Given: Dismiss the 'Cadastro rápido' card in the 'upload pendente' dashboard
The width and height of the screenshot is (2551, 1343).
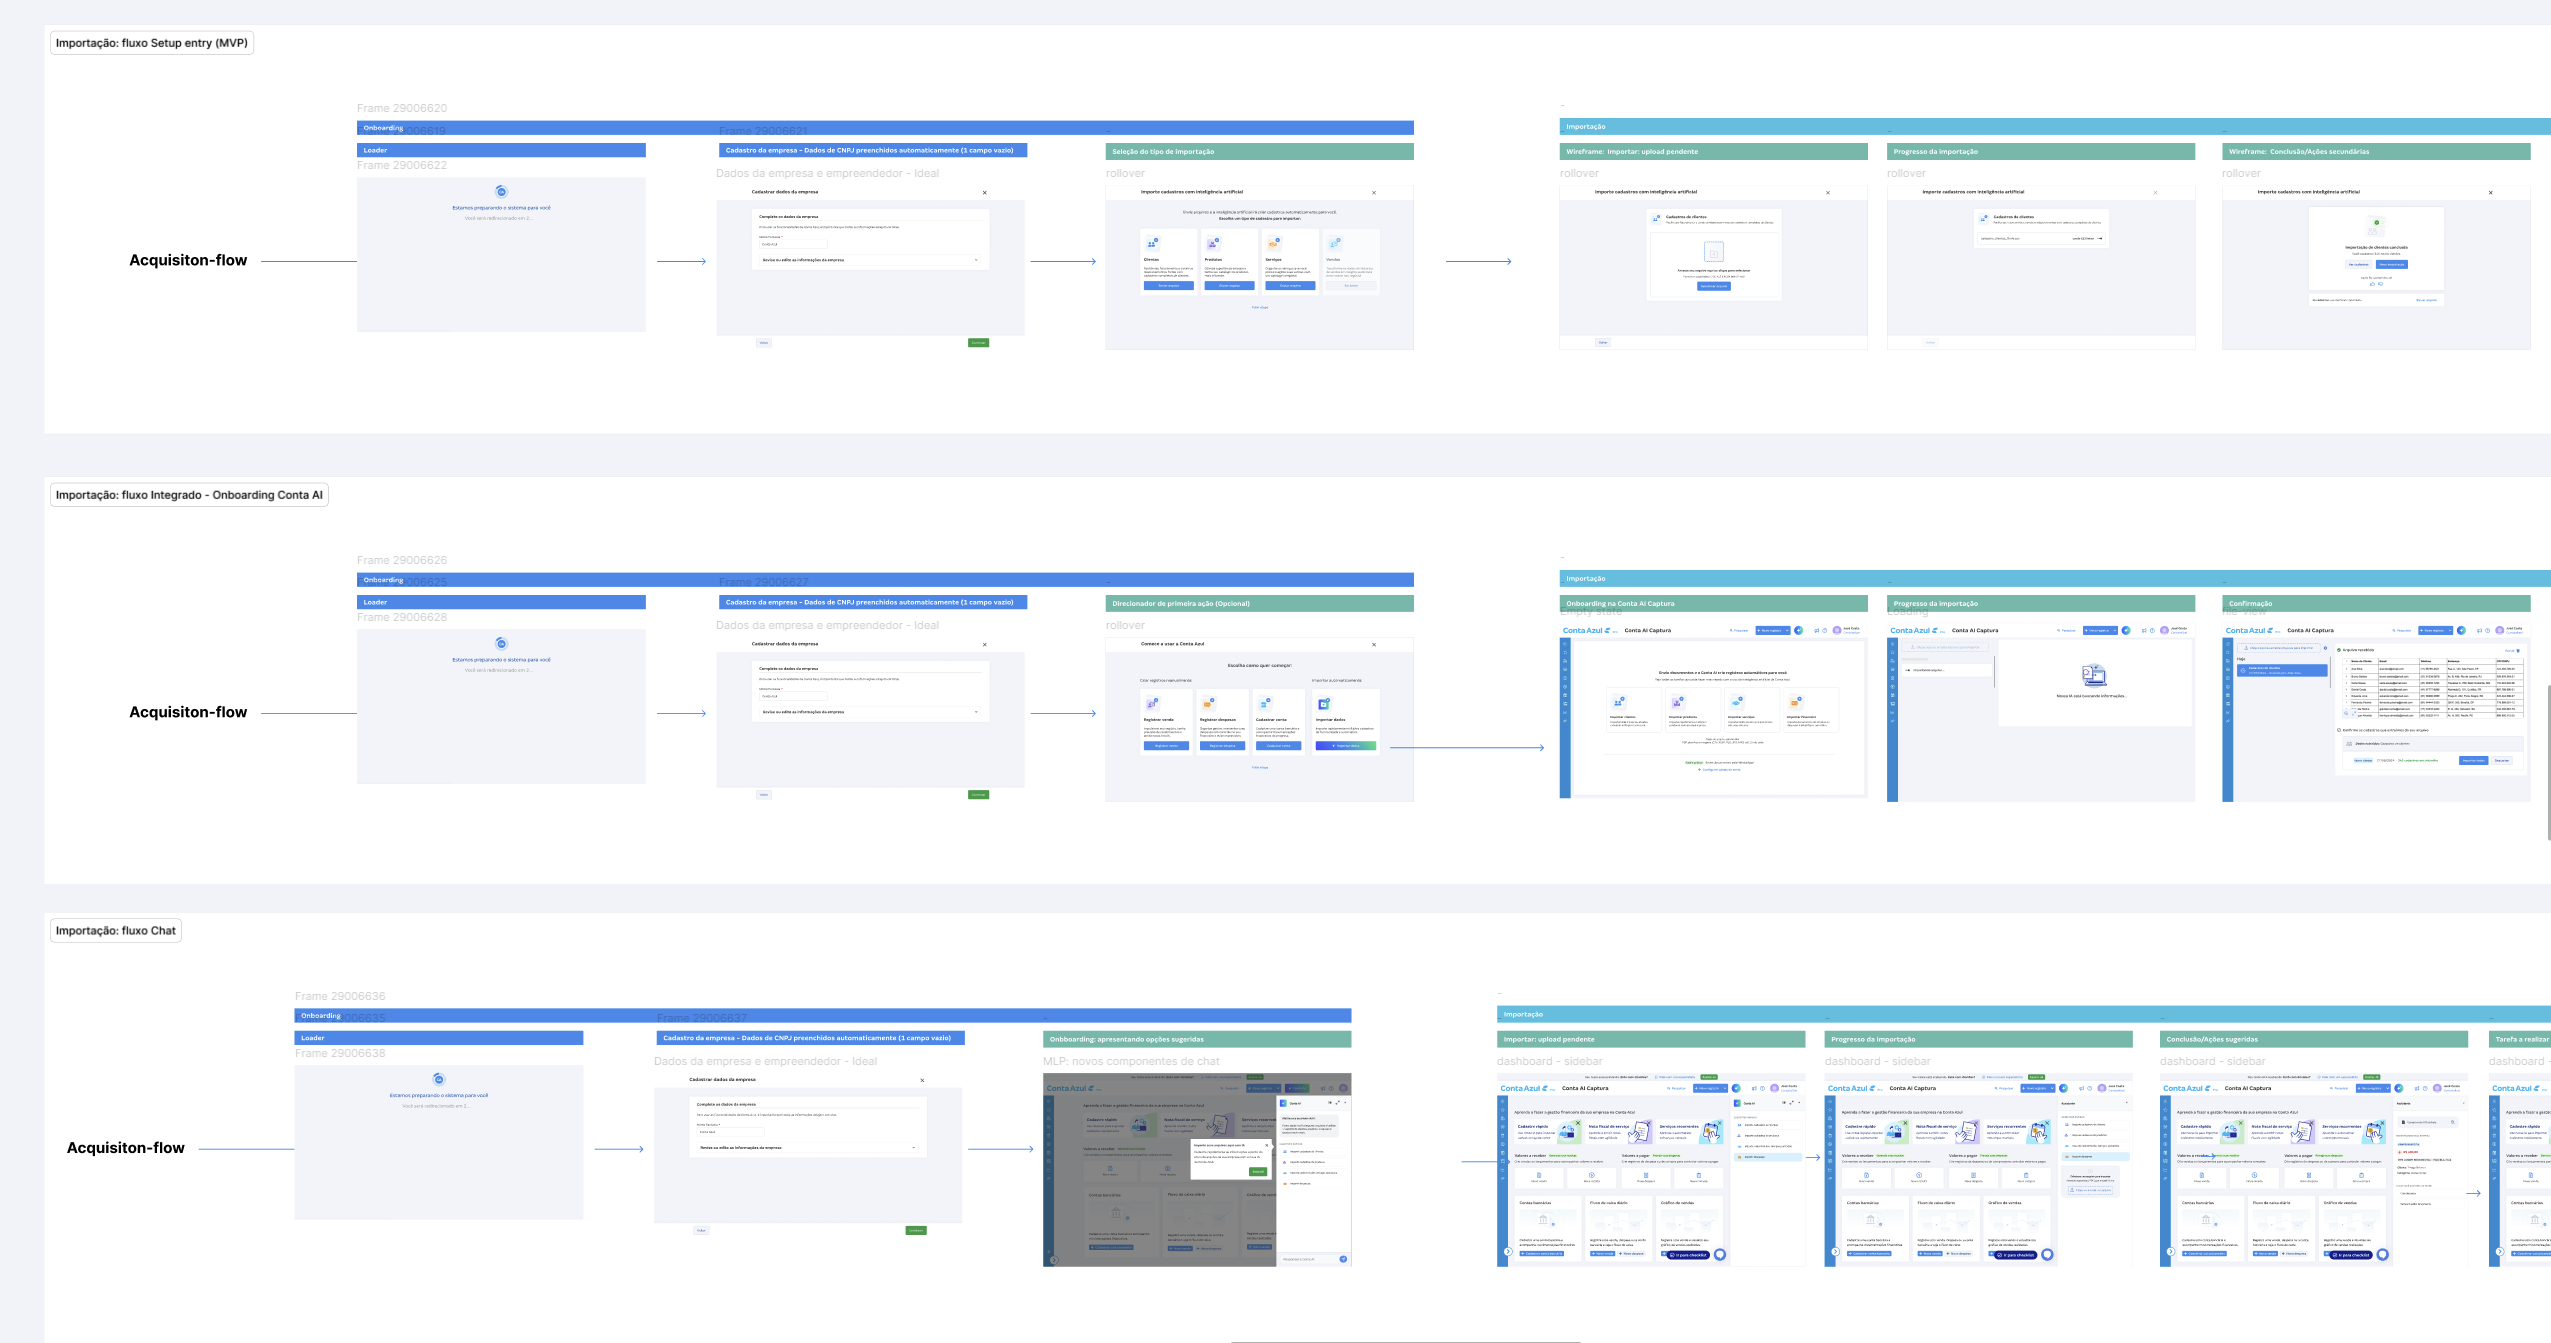Looking at the screenshot, I should (x=1577, y=1123).
